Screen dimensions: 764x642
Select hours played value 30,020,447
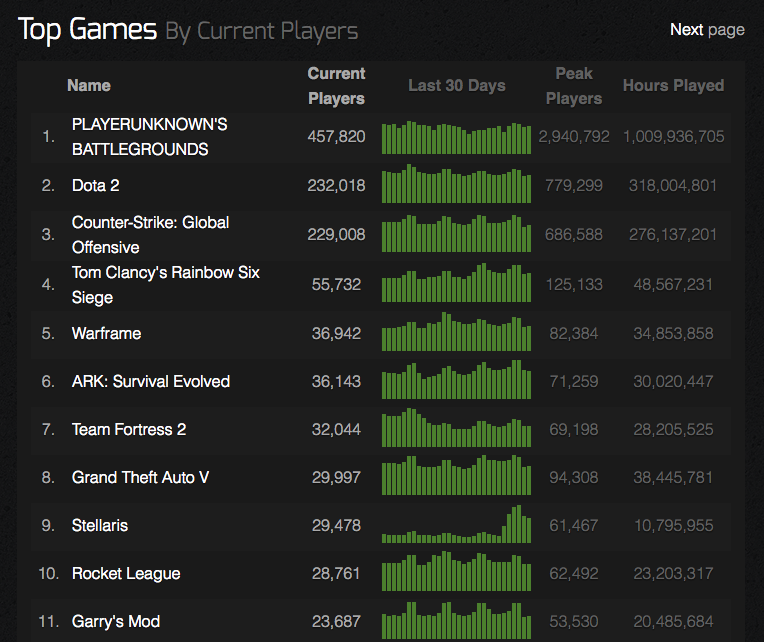pyautogui.click(x=673, y=381)
